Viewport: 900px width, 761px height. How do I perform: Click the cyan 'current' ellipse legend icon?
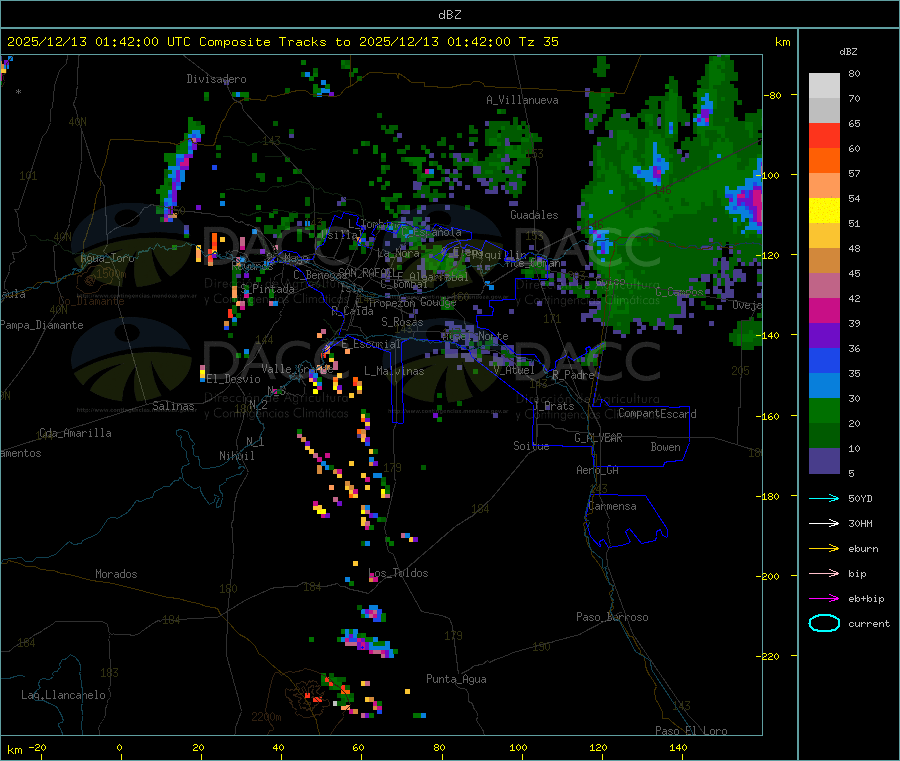coord(824,623)
